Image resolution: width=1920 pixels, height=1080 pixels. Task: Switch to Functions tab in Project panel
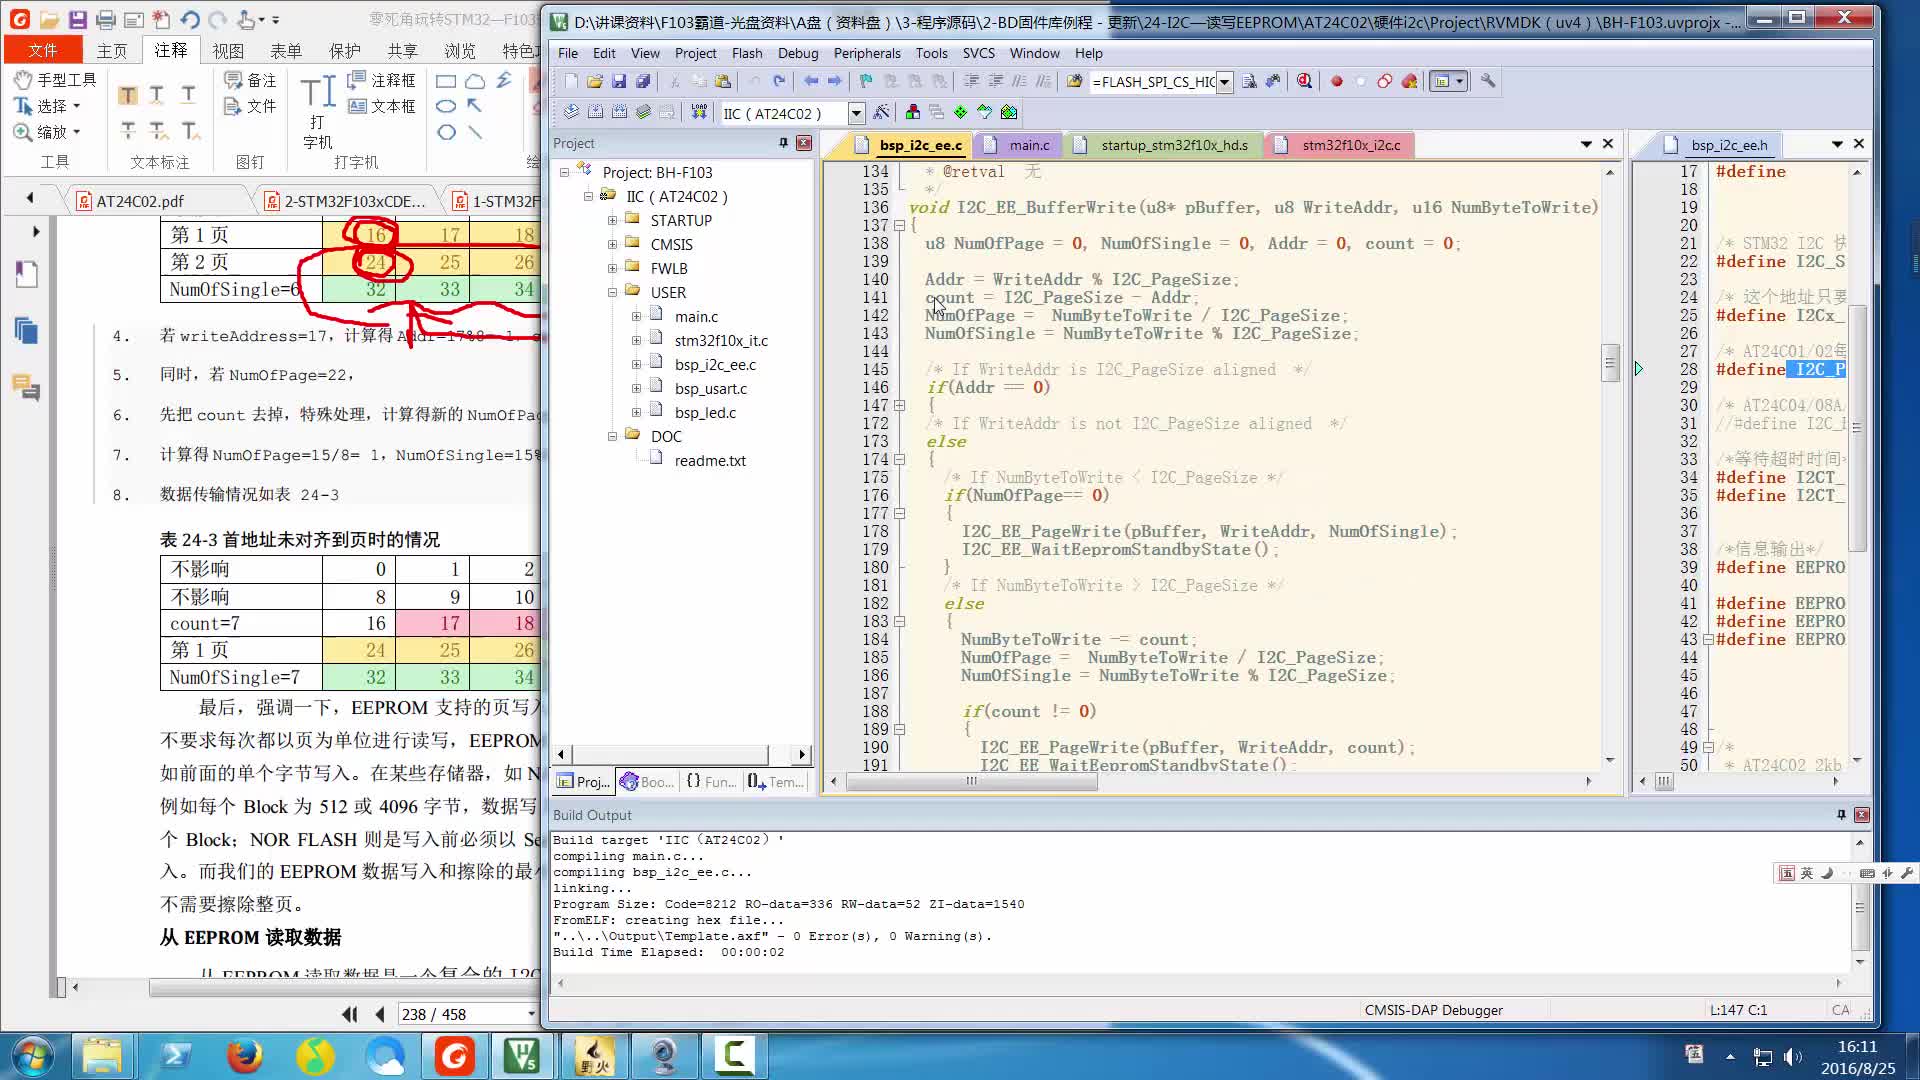pos(711,782)
